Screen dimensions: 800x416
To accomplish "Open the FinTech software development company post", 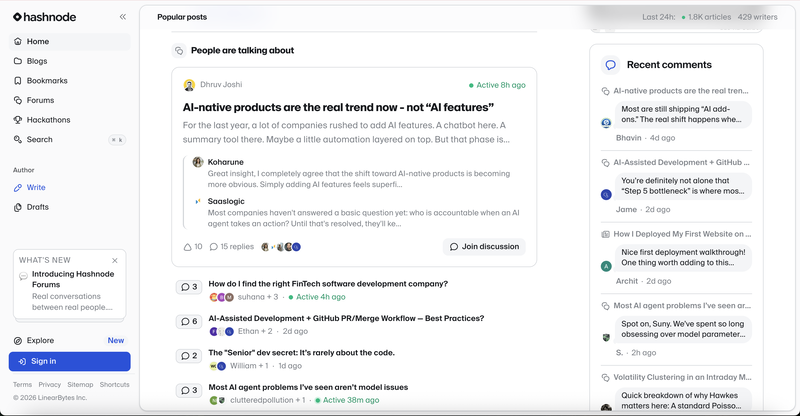I will coord(328,284).
